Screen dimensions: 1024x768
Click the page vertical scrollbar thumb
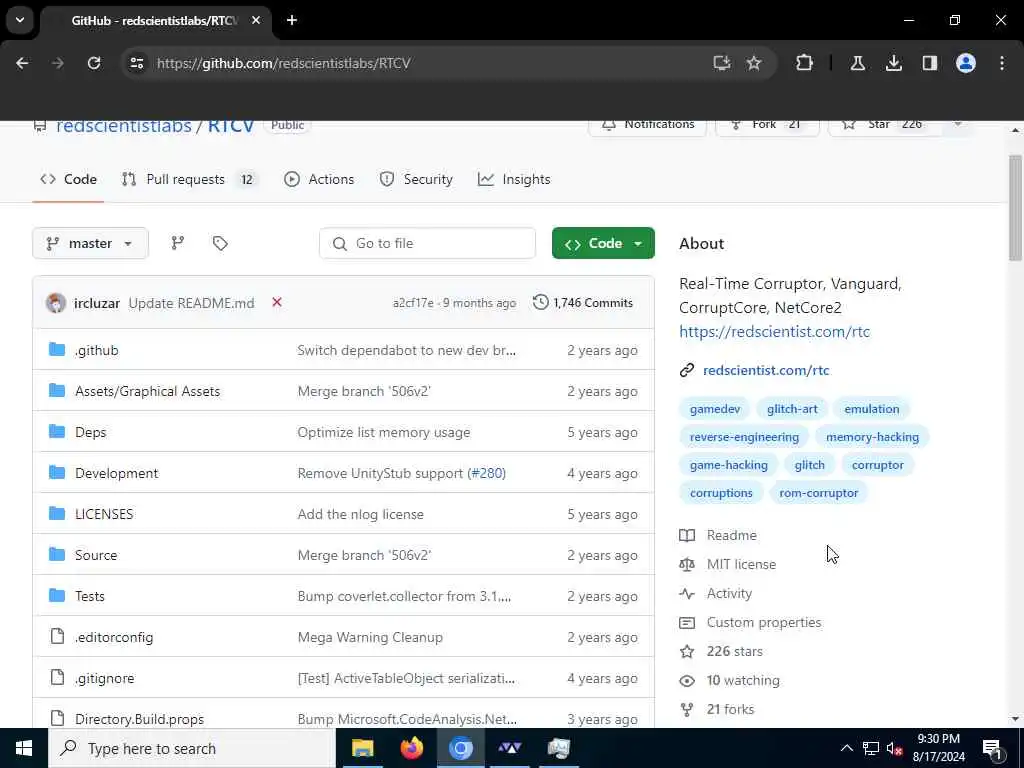tap(1015, 208)
